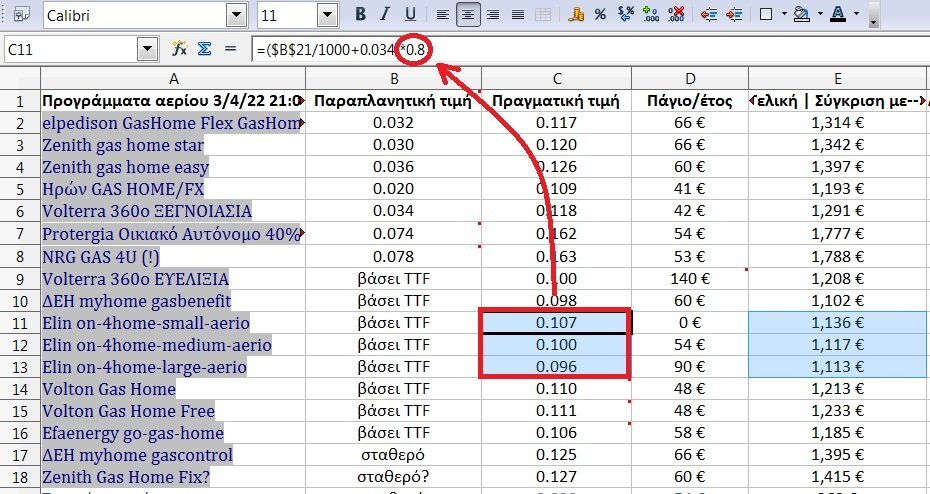The width and height of the screenshot is (930, 494).
Task: Apply Percent number format
Action: 600,15
